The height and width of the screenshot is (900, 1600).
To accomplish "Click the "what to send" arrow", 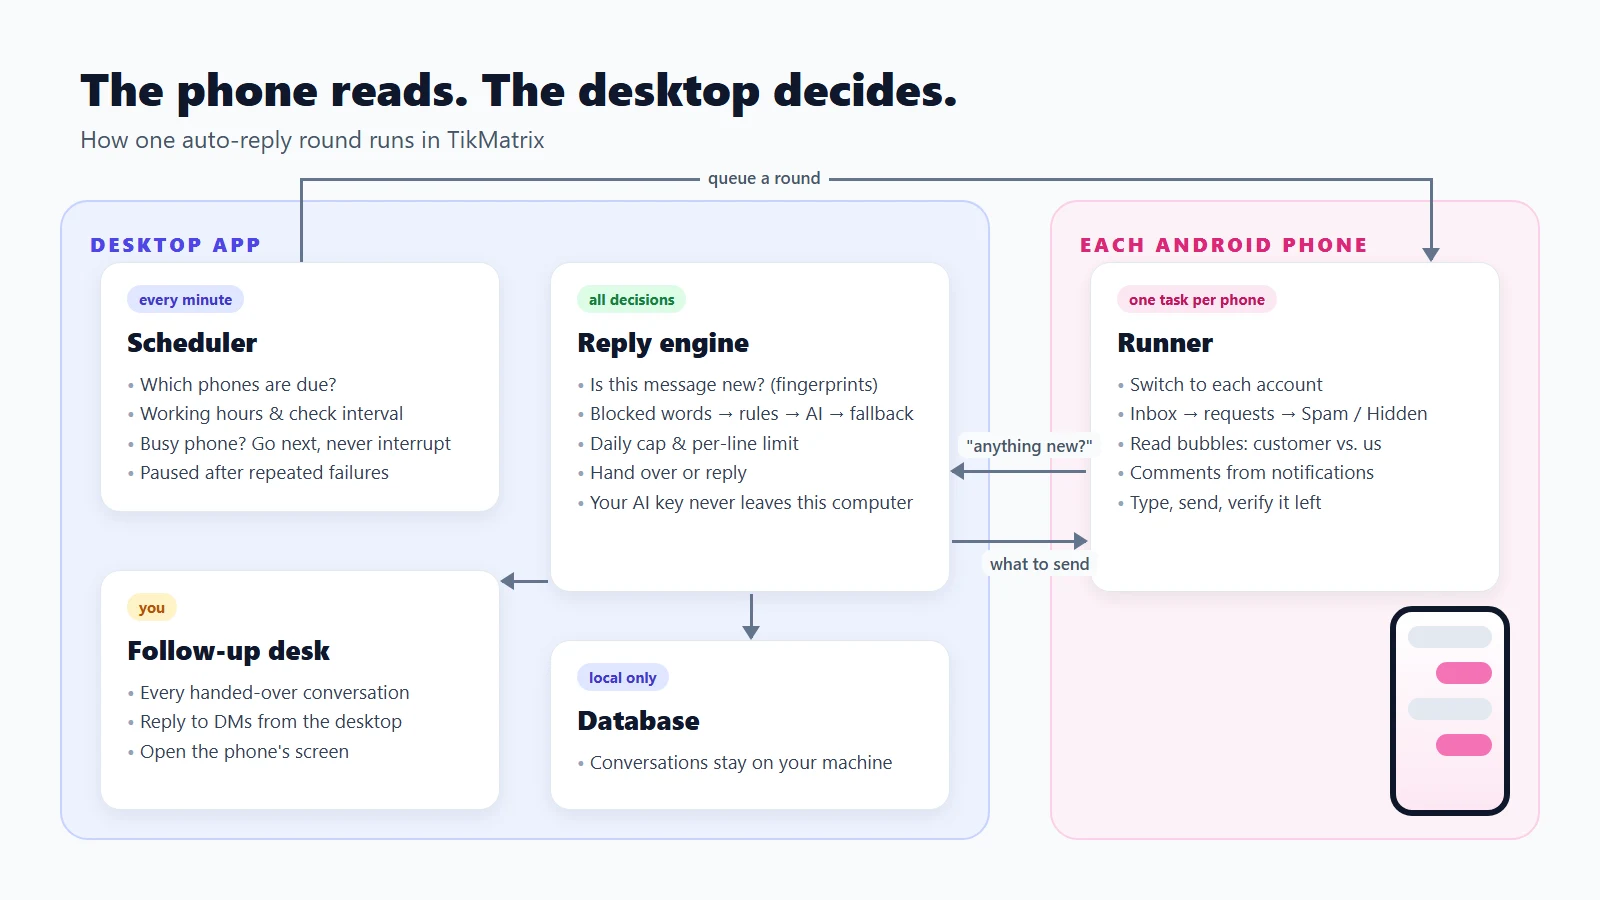I will 1020,541.
